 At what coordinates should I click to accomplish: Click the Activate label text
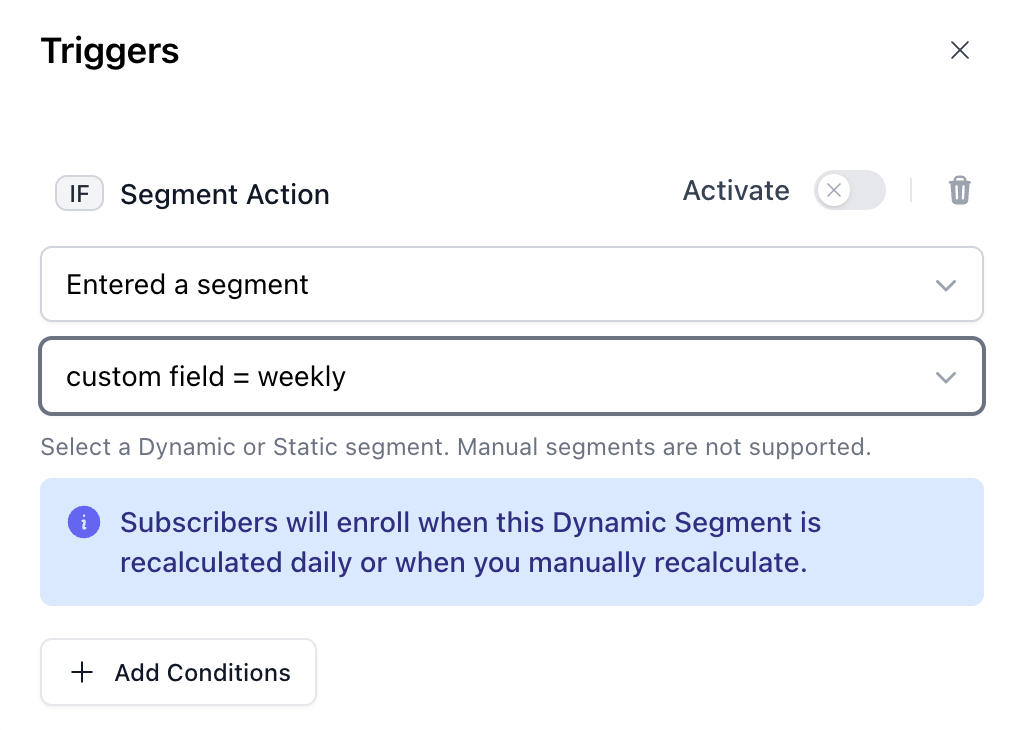(x=736, y=190)
